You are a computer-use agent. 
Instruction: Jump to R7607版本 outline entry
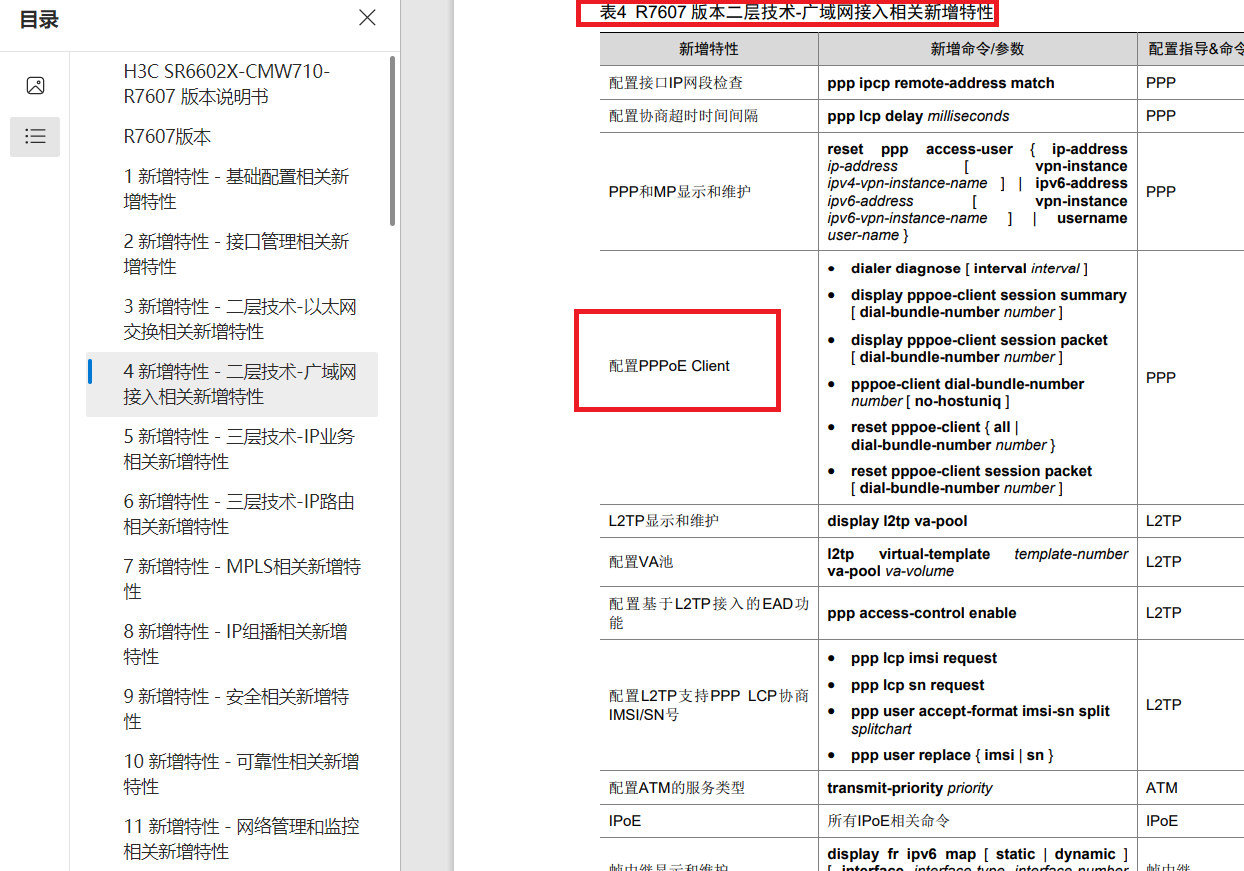click(x=231, y=137)
